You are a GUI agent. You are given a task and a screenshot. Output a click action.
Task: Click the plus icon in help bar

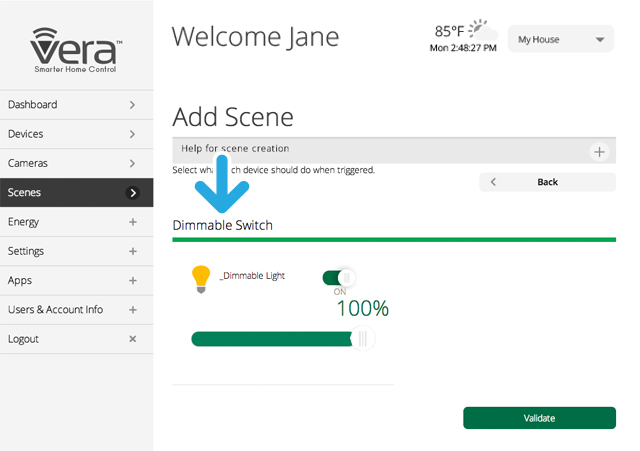click(599, 152)
